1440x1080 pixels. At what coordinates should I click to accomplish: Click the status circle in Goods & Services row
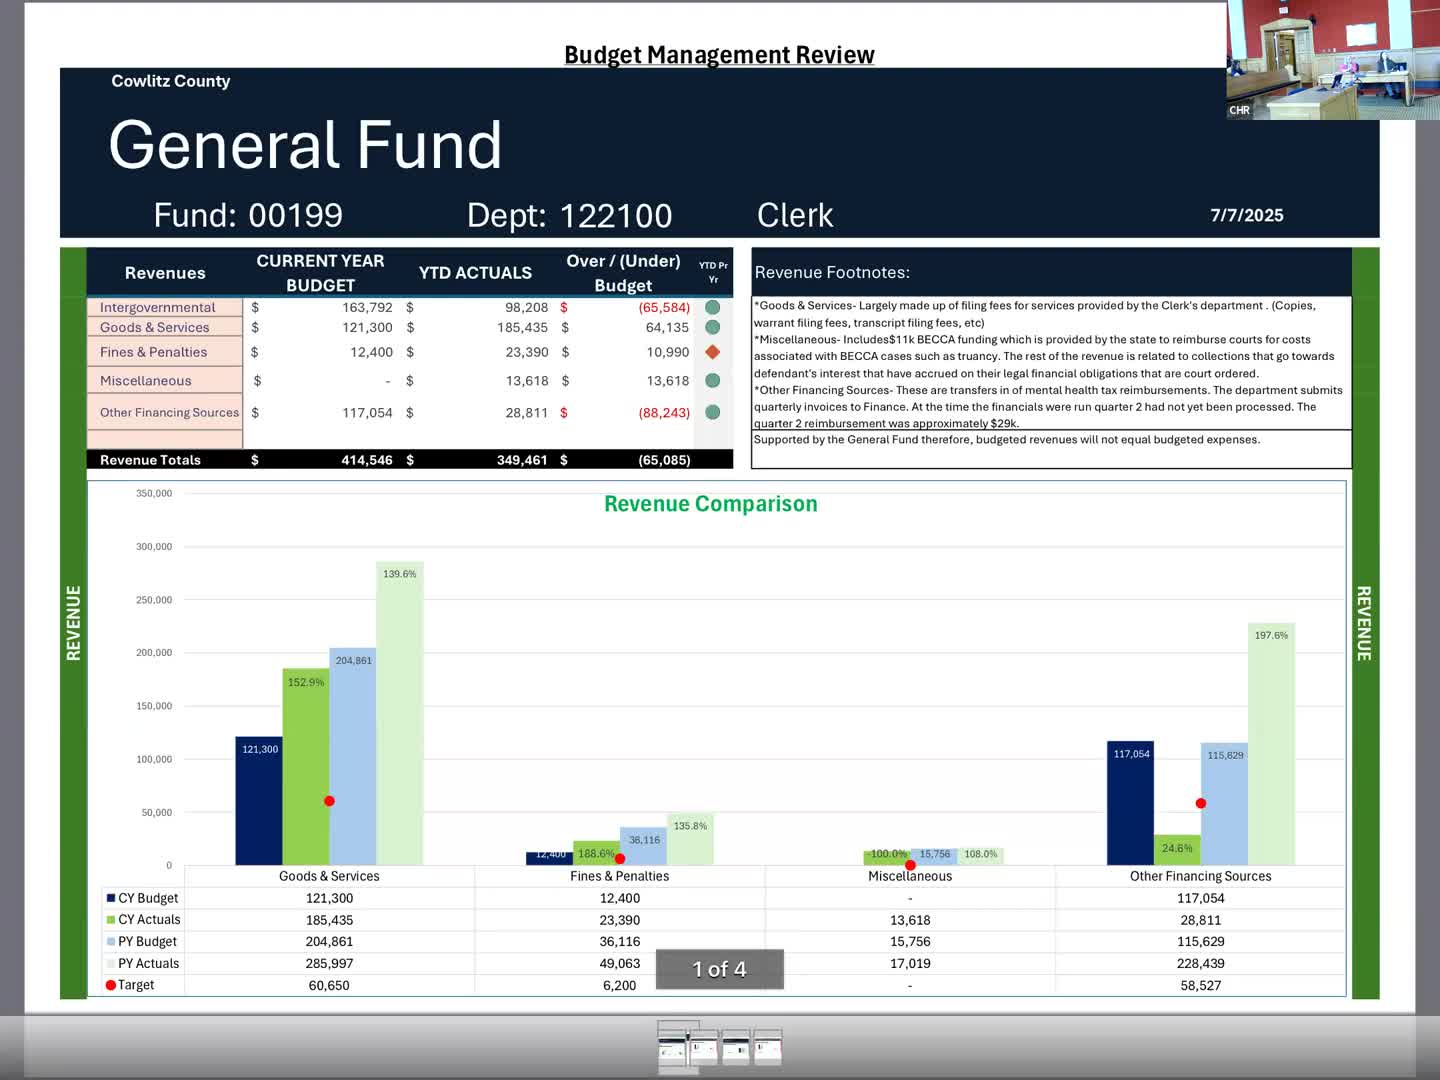coord(713,327)
